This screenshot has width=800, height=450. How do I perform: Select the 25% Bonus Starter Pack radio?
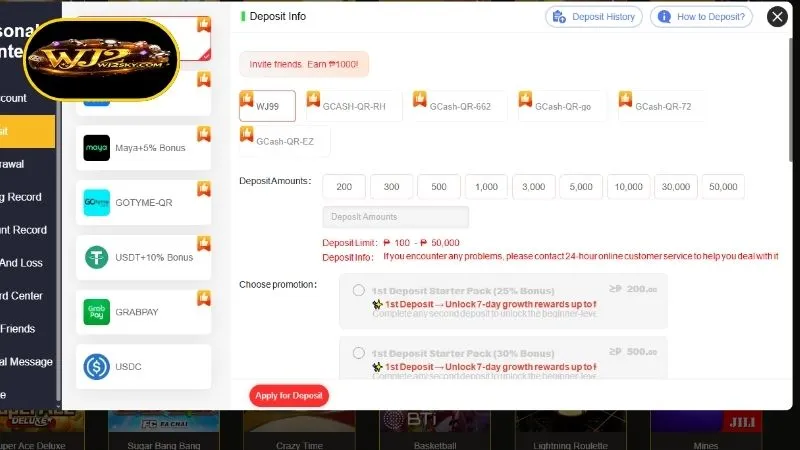[359, 290]
